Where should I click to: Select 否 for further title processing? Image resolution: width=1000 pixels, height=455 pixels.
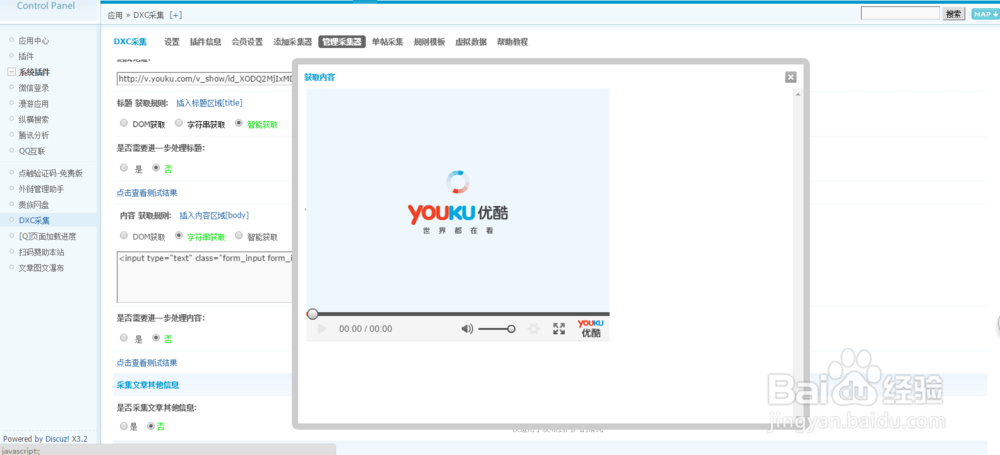coord(156,168)
